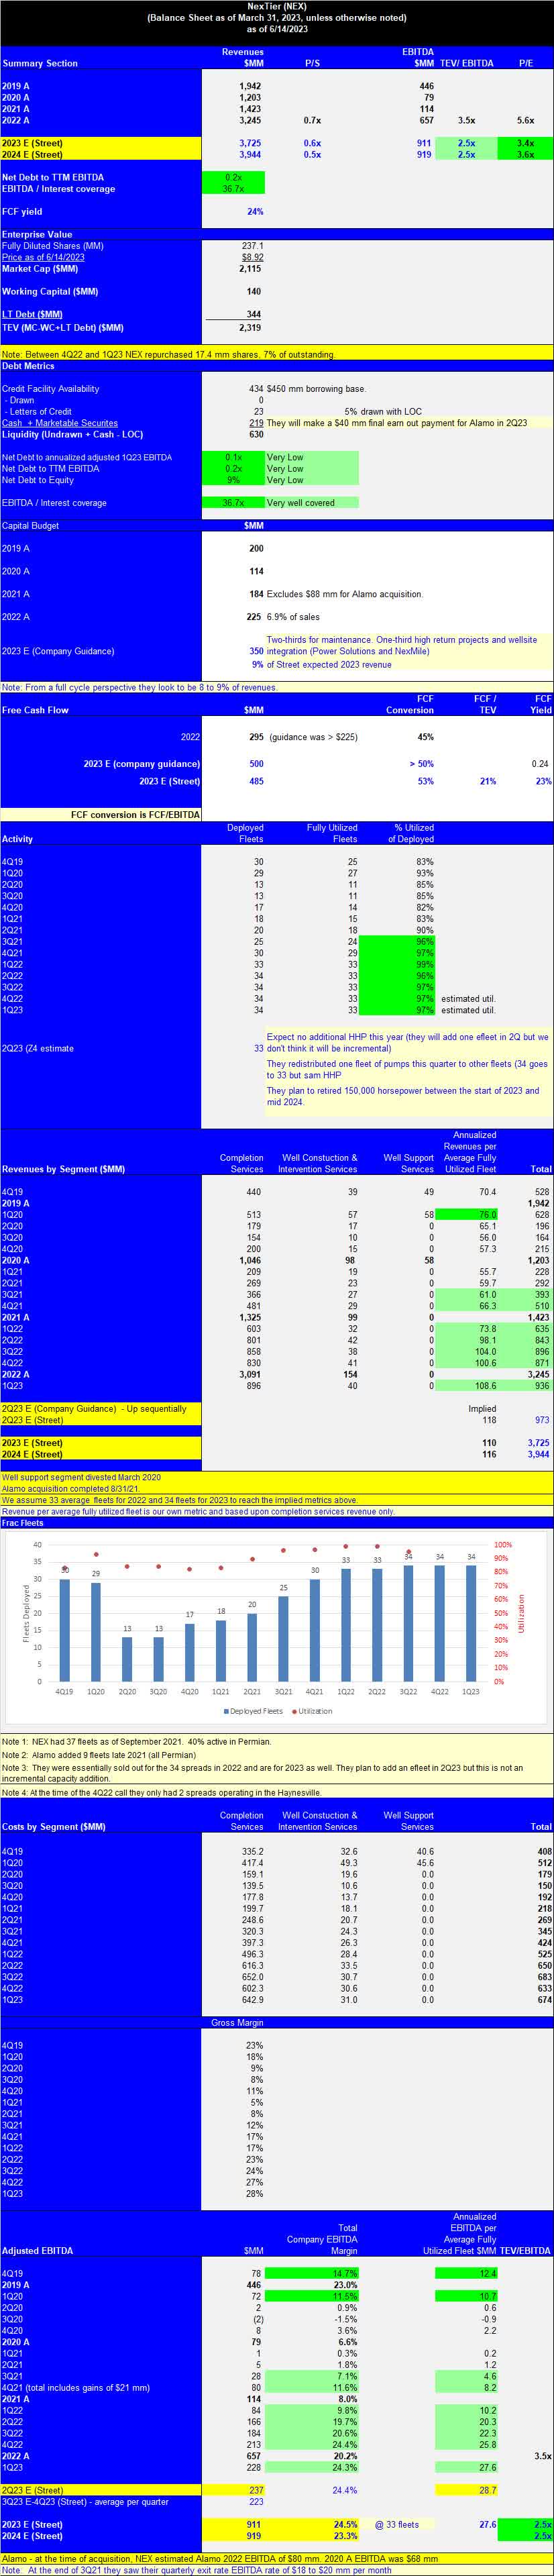Select the yellow 2023 E (Street) summary row label
554x2576 pixels.
tap(100, 143)
